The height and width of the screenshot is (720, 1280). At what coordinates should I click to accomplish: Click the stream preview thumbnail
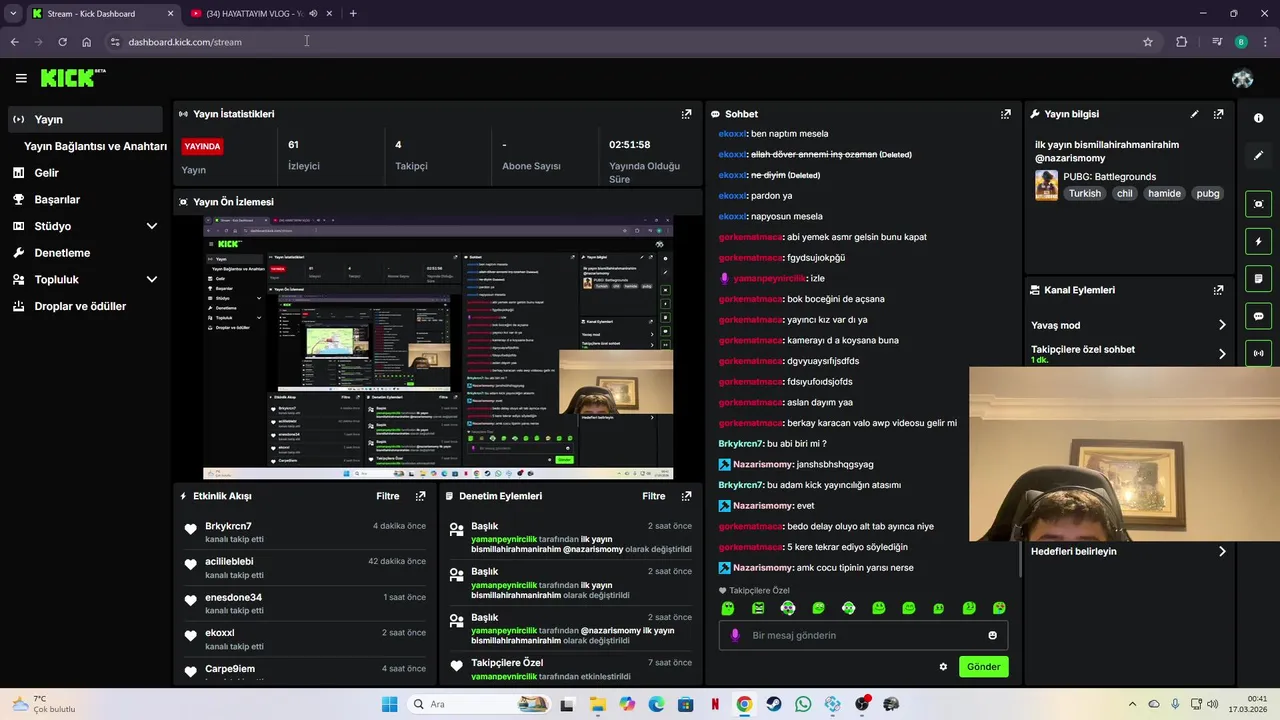click(438, 347)
